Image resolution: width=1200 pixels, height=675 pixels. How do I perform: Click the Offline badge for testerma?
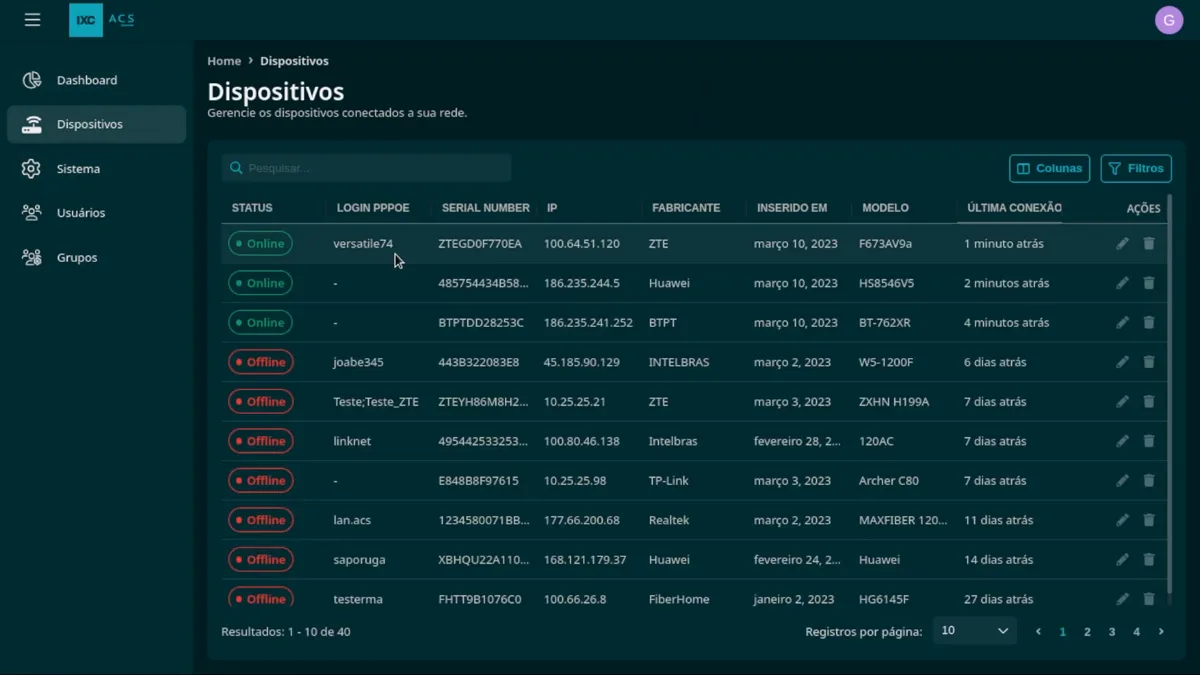(x=261, y=597)
